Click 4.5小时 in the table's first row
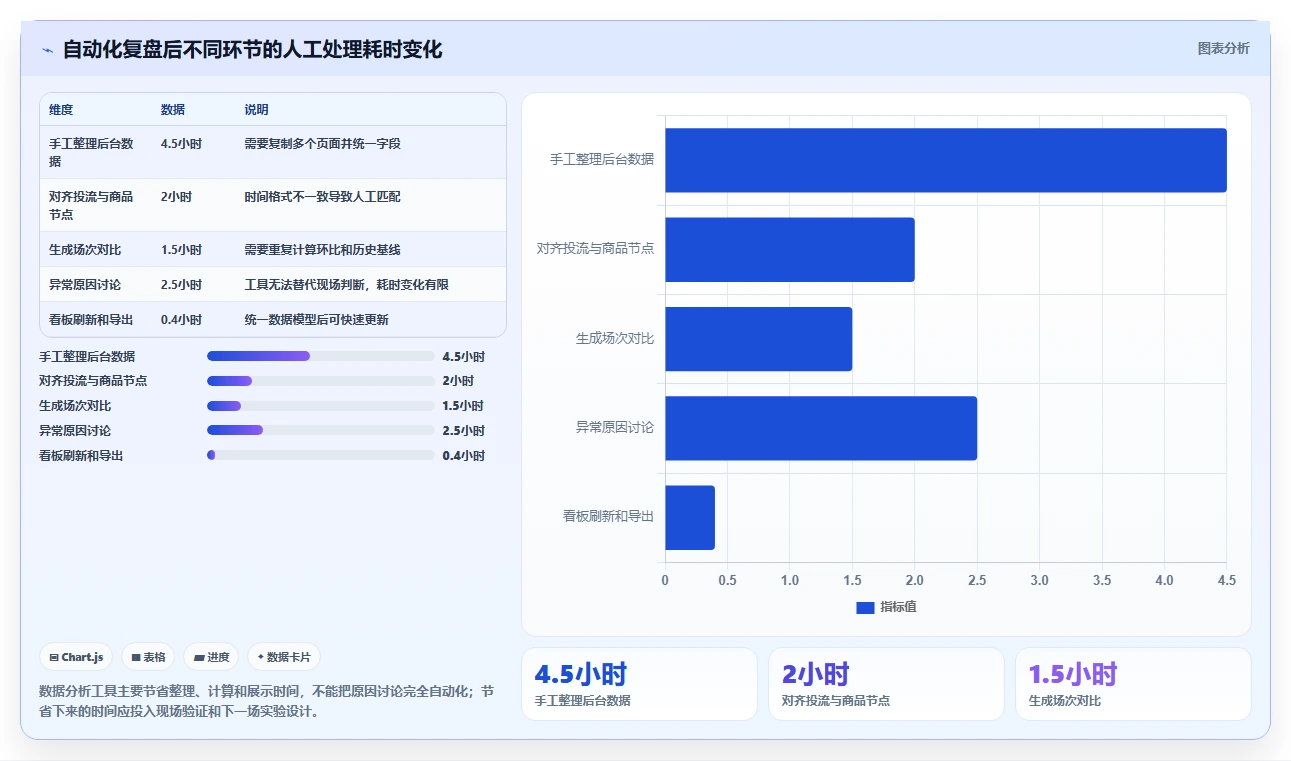This screenshot has width=1291, height=761. (x=181, y=144)
